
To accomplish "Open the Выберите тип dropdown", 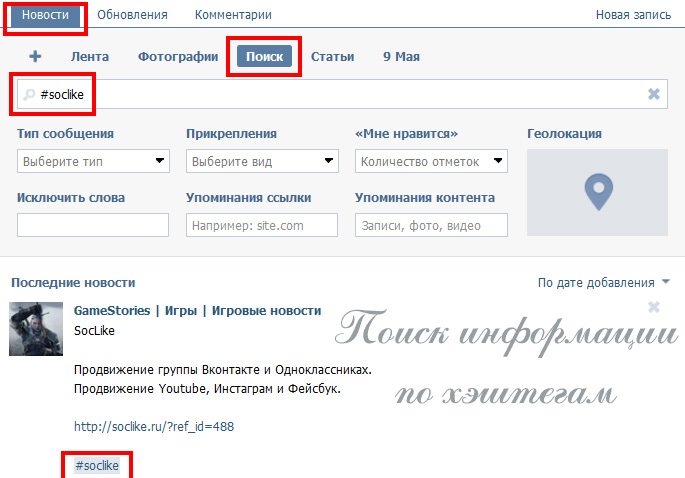I will click(x=93, y=161).
